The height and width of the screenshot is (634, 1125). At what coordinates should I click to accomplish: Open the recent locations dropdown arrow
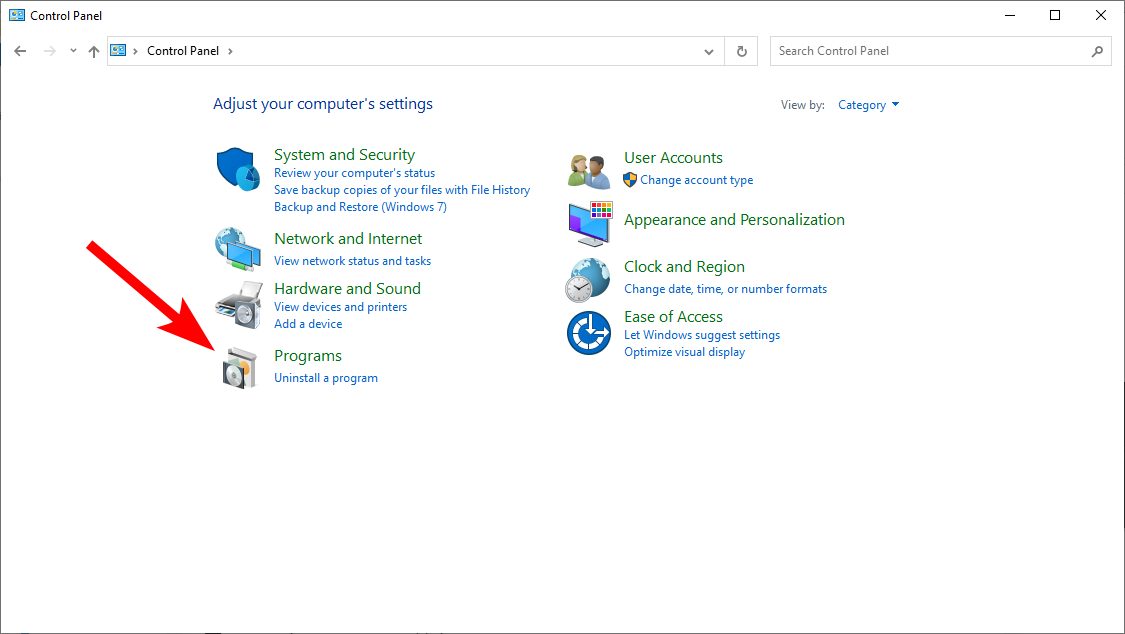click(x=73, y=51)
